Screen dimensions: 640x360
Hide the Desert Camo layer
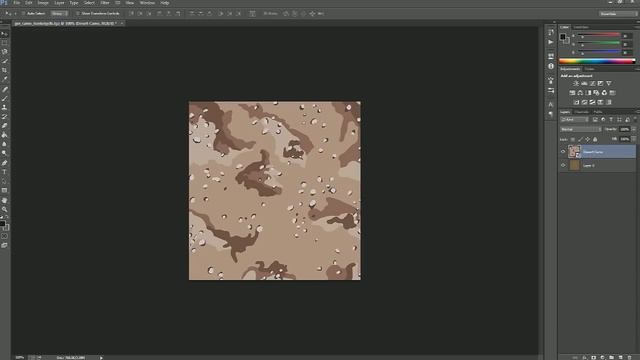coord(563,152)
